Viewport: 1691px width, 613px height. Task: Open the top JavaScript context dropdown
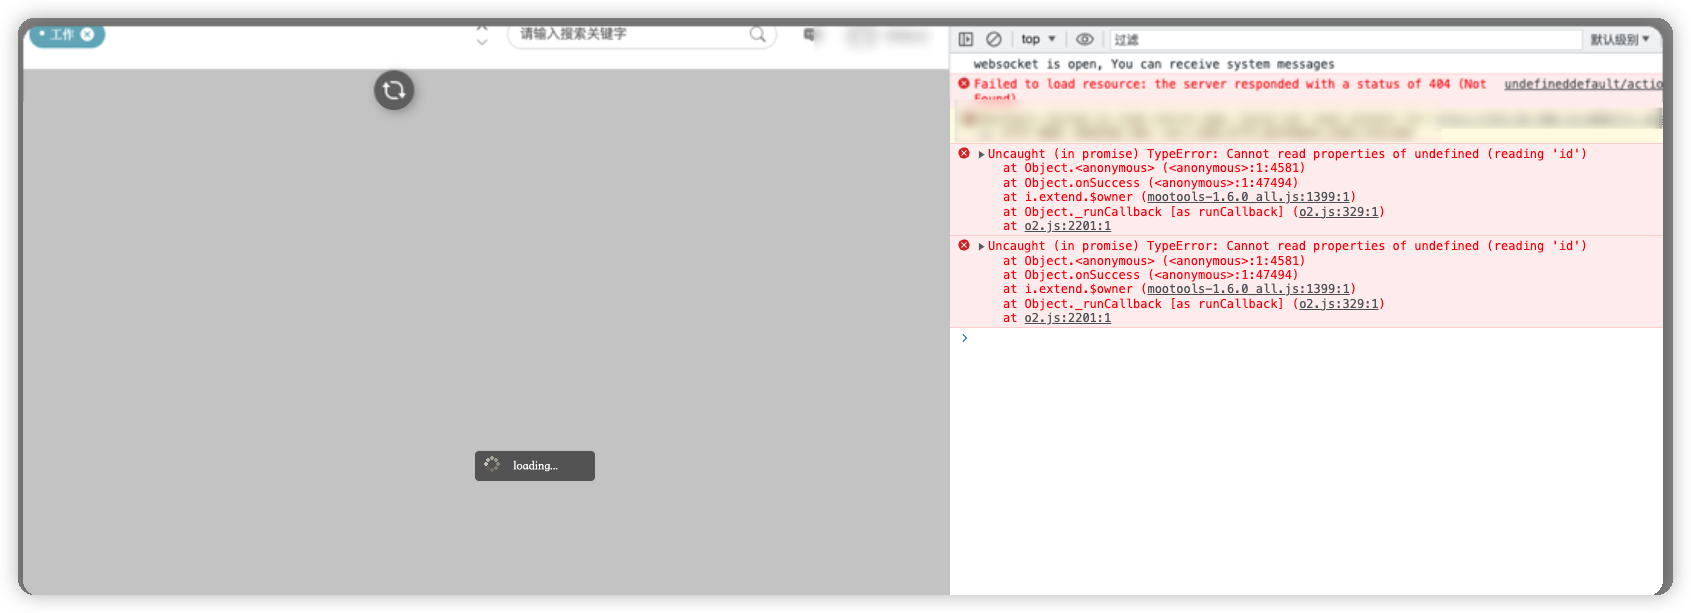coord(1038,39)
